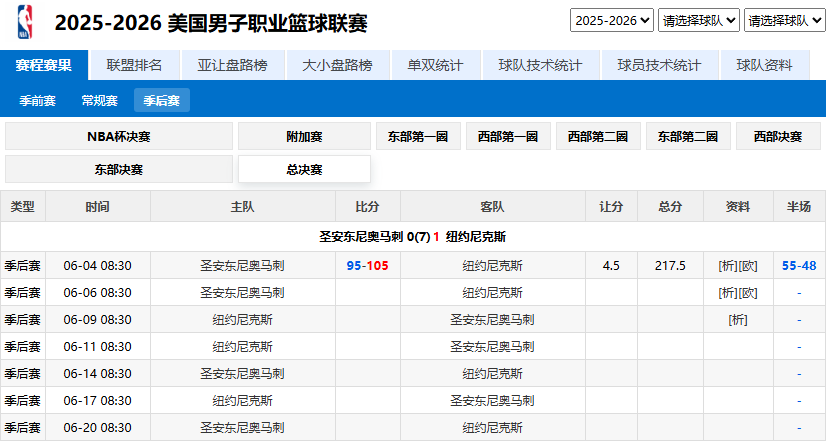Click the 附加赛 round button
This screenshot has width=827, height=442.
tap(304, 137)
